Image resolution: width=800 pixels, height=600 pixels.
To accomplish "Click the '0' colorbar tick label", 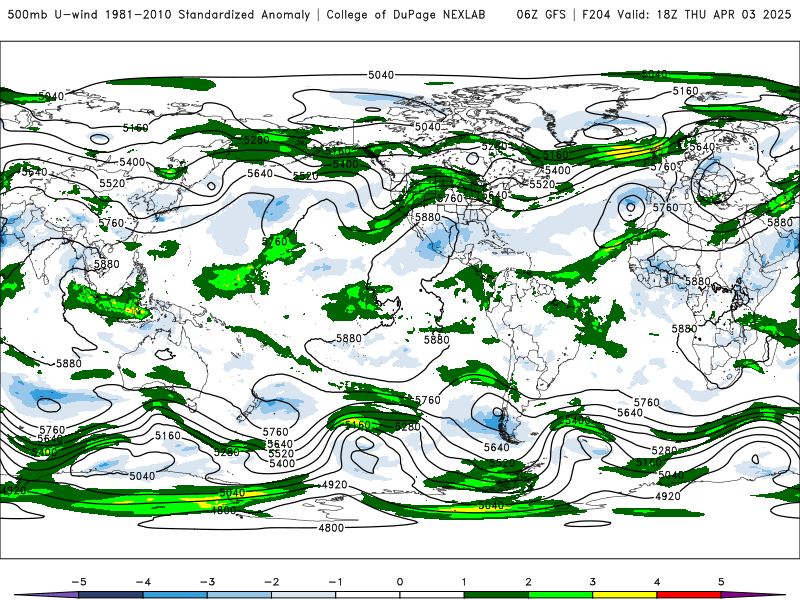I will click(x=400, y=582).
